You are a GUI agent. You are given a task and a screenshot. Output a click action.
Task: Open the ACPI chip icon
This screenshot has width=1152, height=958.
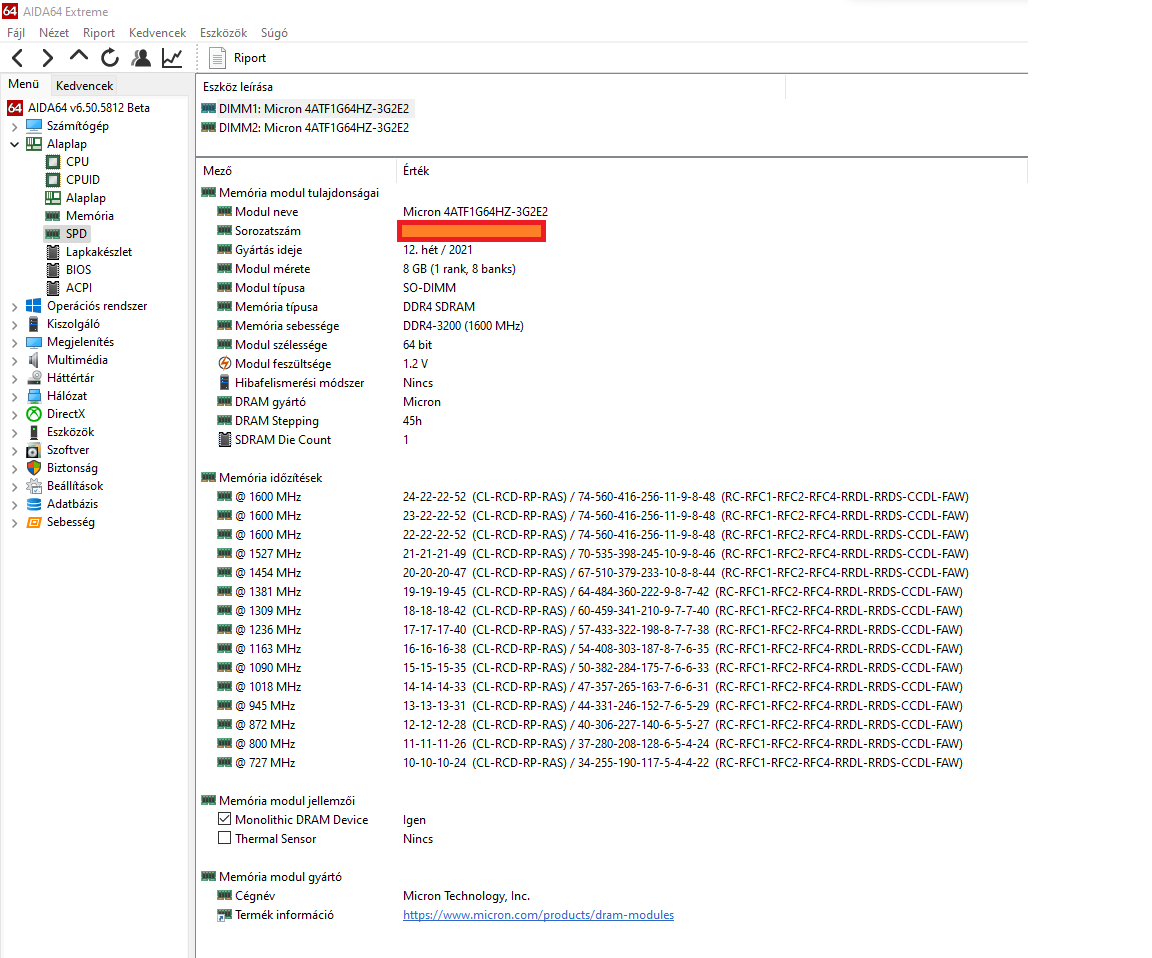[x=53, y=288]
